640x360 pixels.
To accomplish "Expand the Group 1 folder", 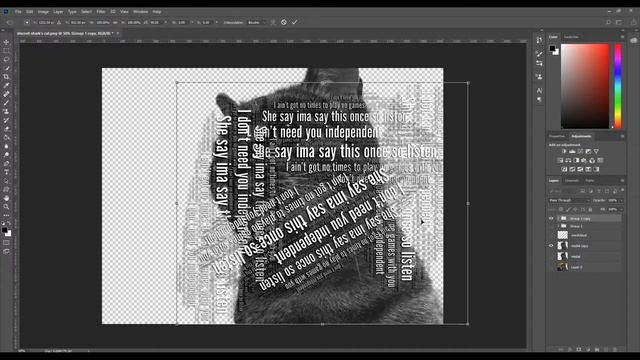I will tap(558, 226).
